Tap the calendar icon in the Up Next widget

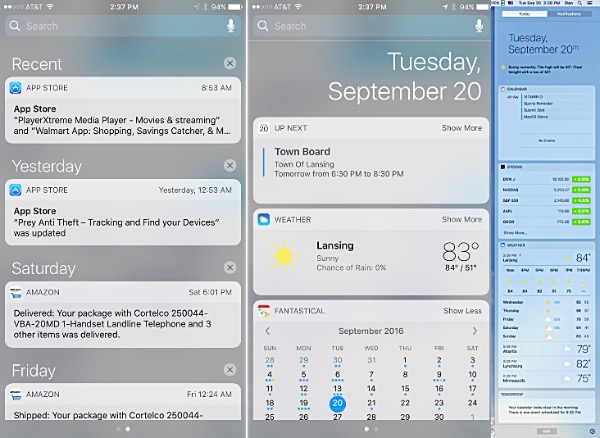[264, 128]
